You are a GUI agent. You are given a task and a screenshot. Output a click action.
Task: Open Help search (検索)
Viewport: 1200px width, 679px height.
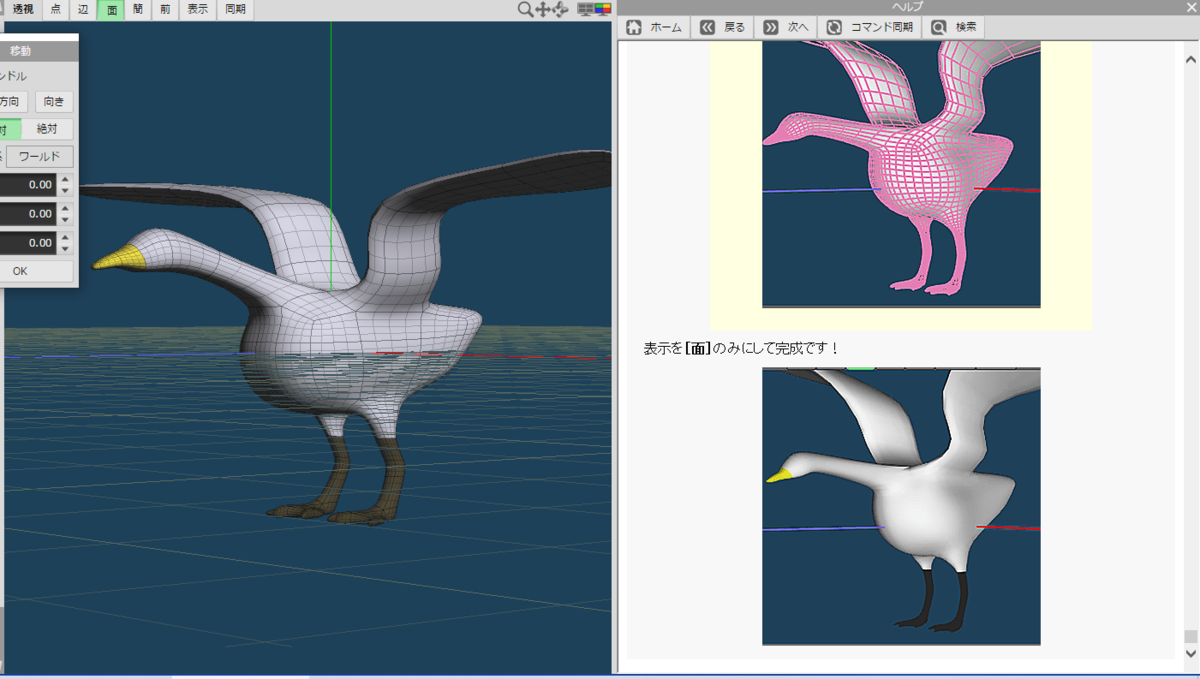coord(955,28)
